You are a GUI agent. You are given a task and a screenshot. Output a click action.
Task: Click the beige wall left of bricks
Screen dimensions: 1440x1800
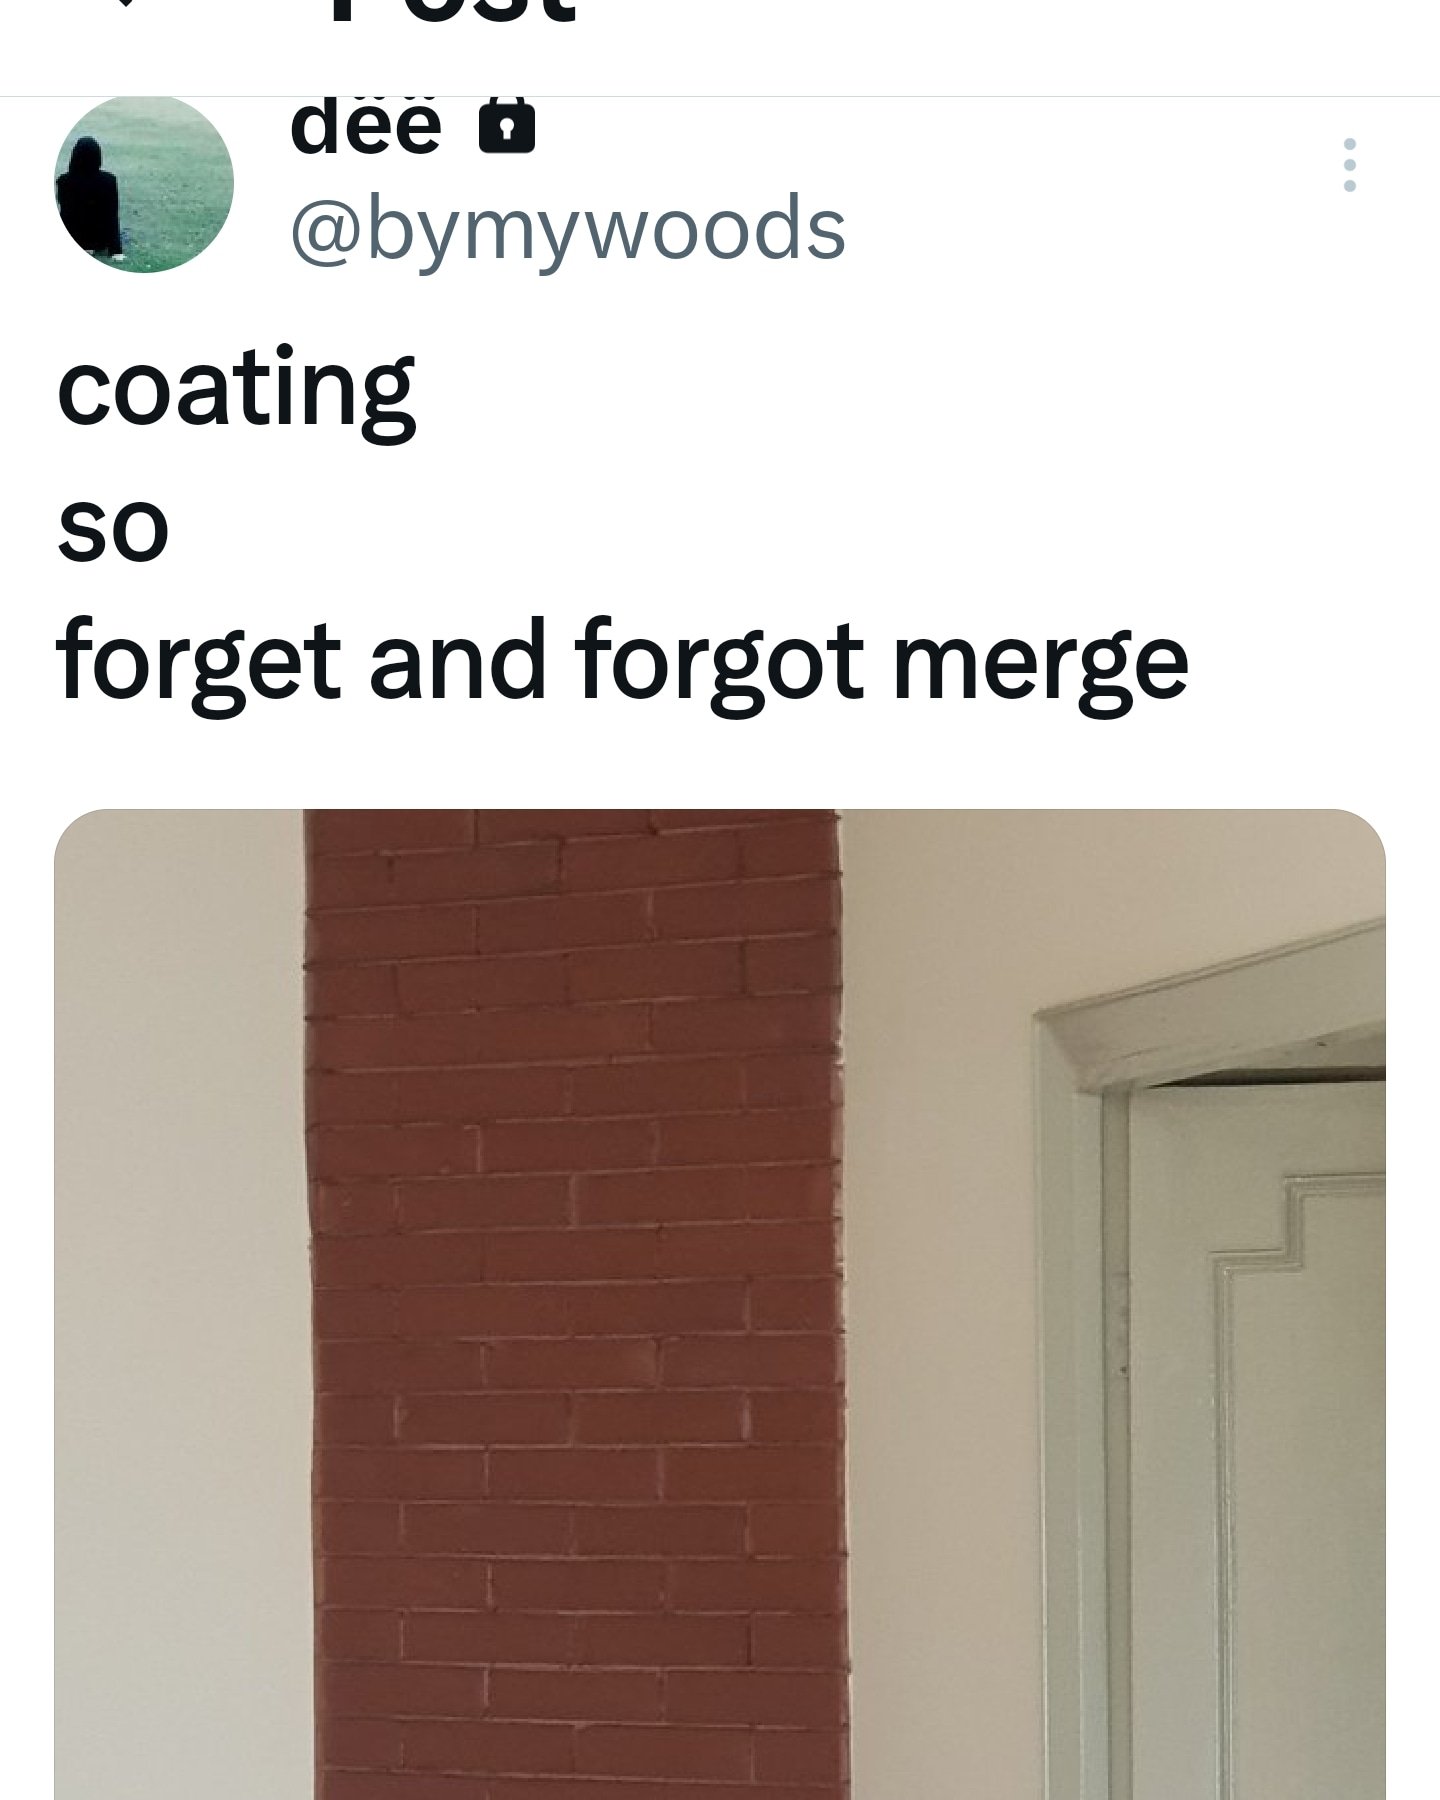click(180, 1304)
